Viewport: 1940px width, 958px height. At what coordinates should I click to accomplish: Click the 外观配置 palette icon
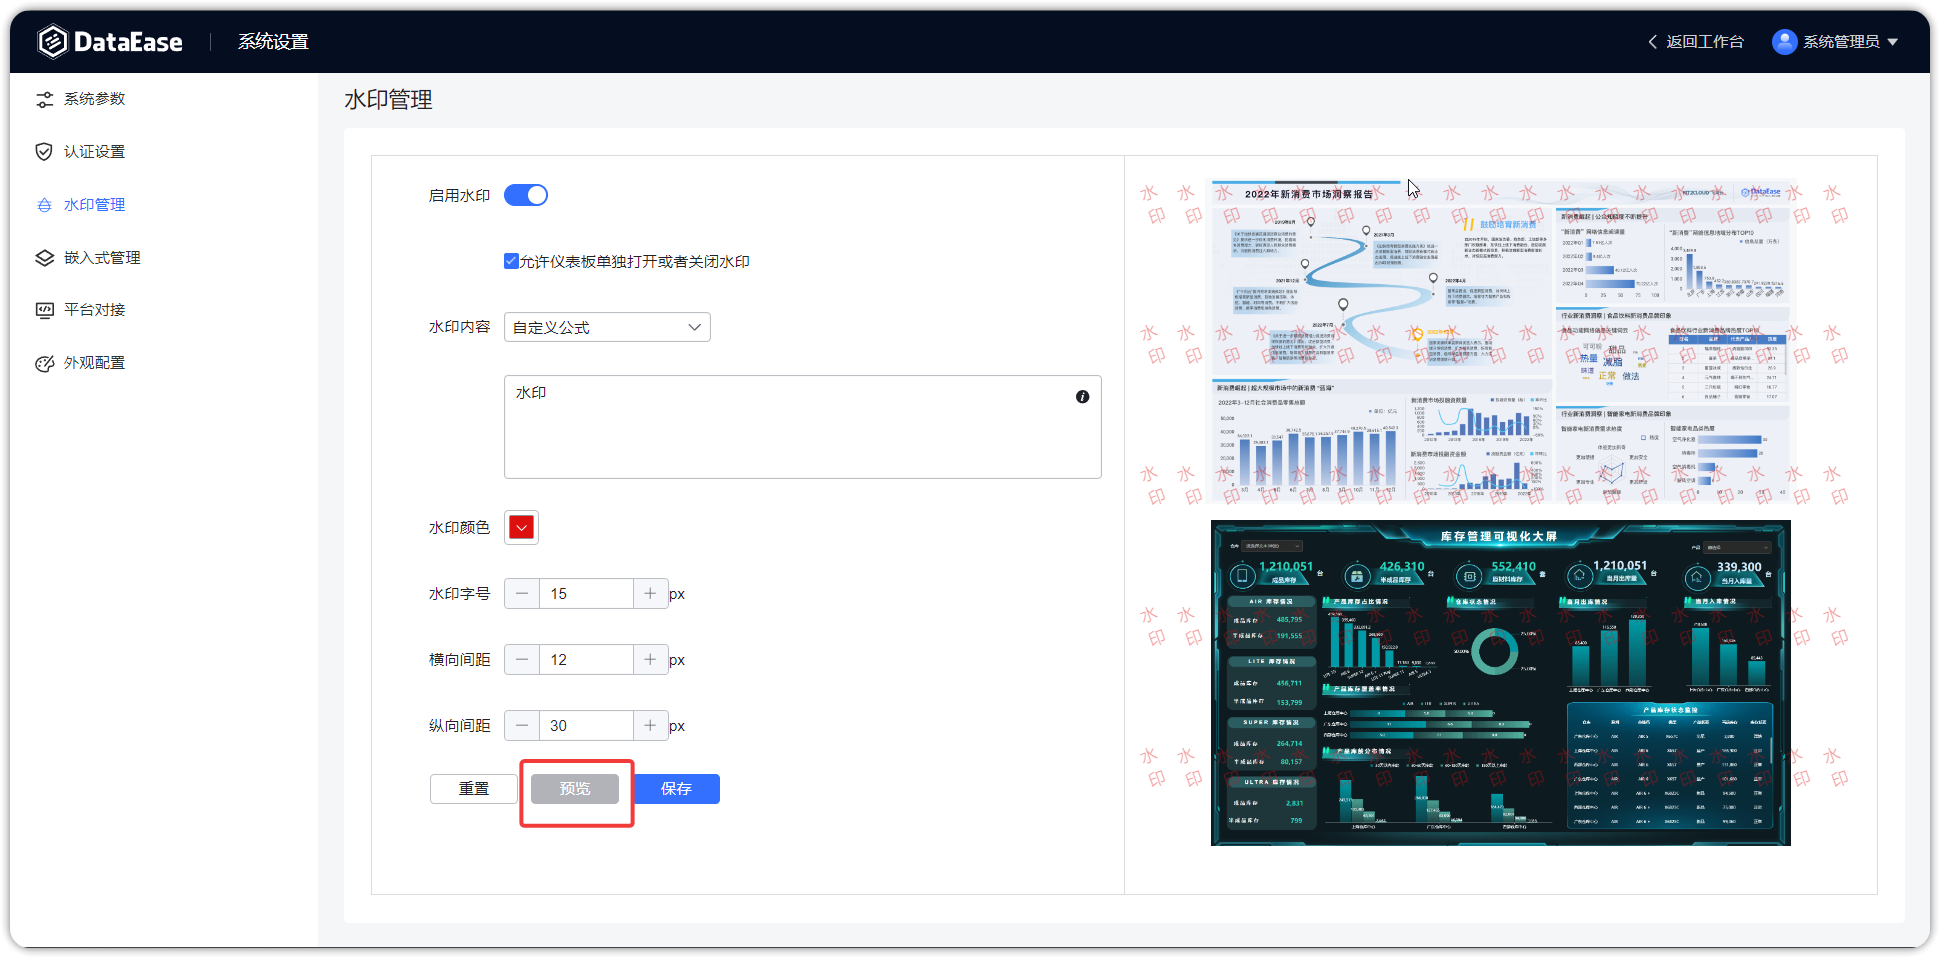point(44,363)
